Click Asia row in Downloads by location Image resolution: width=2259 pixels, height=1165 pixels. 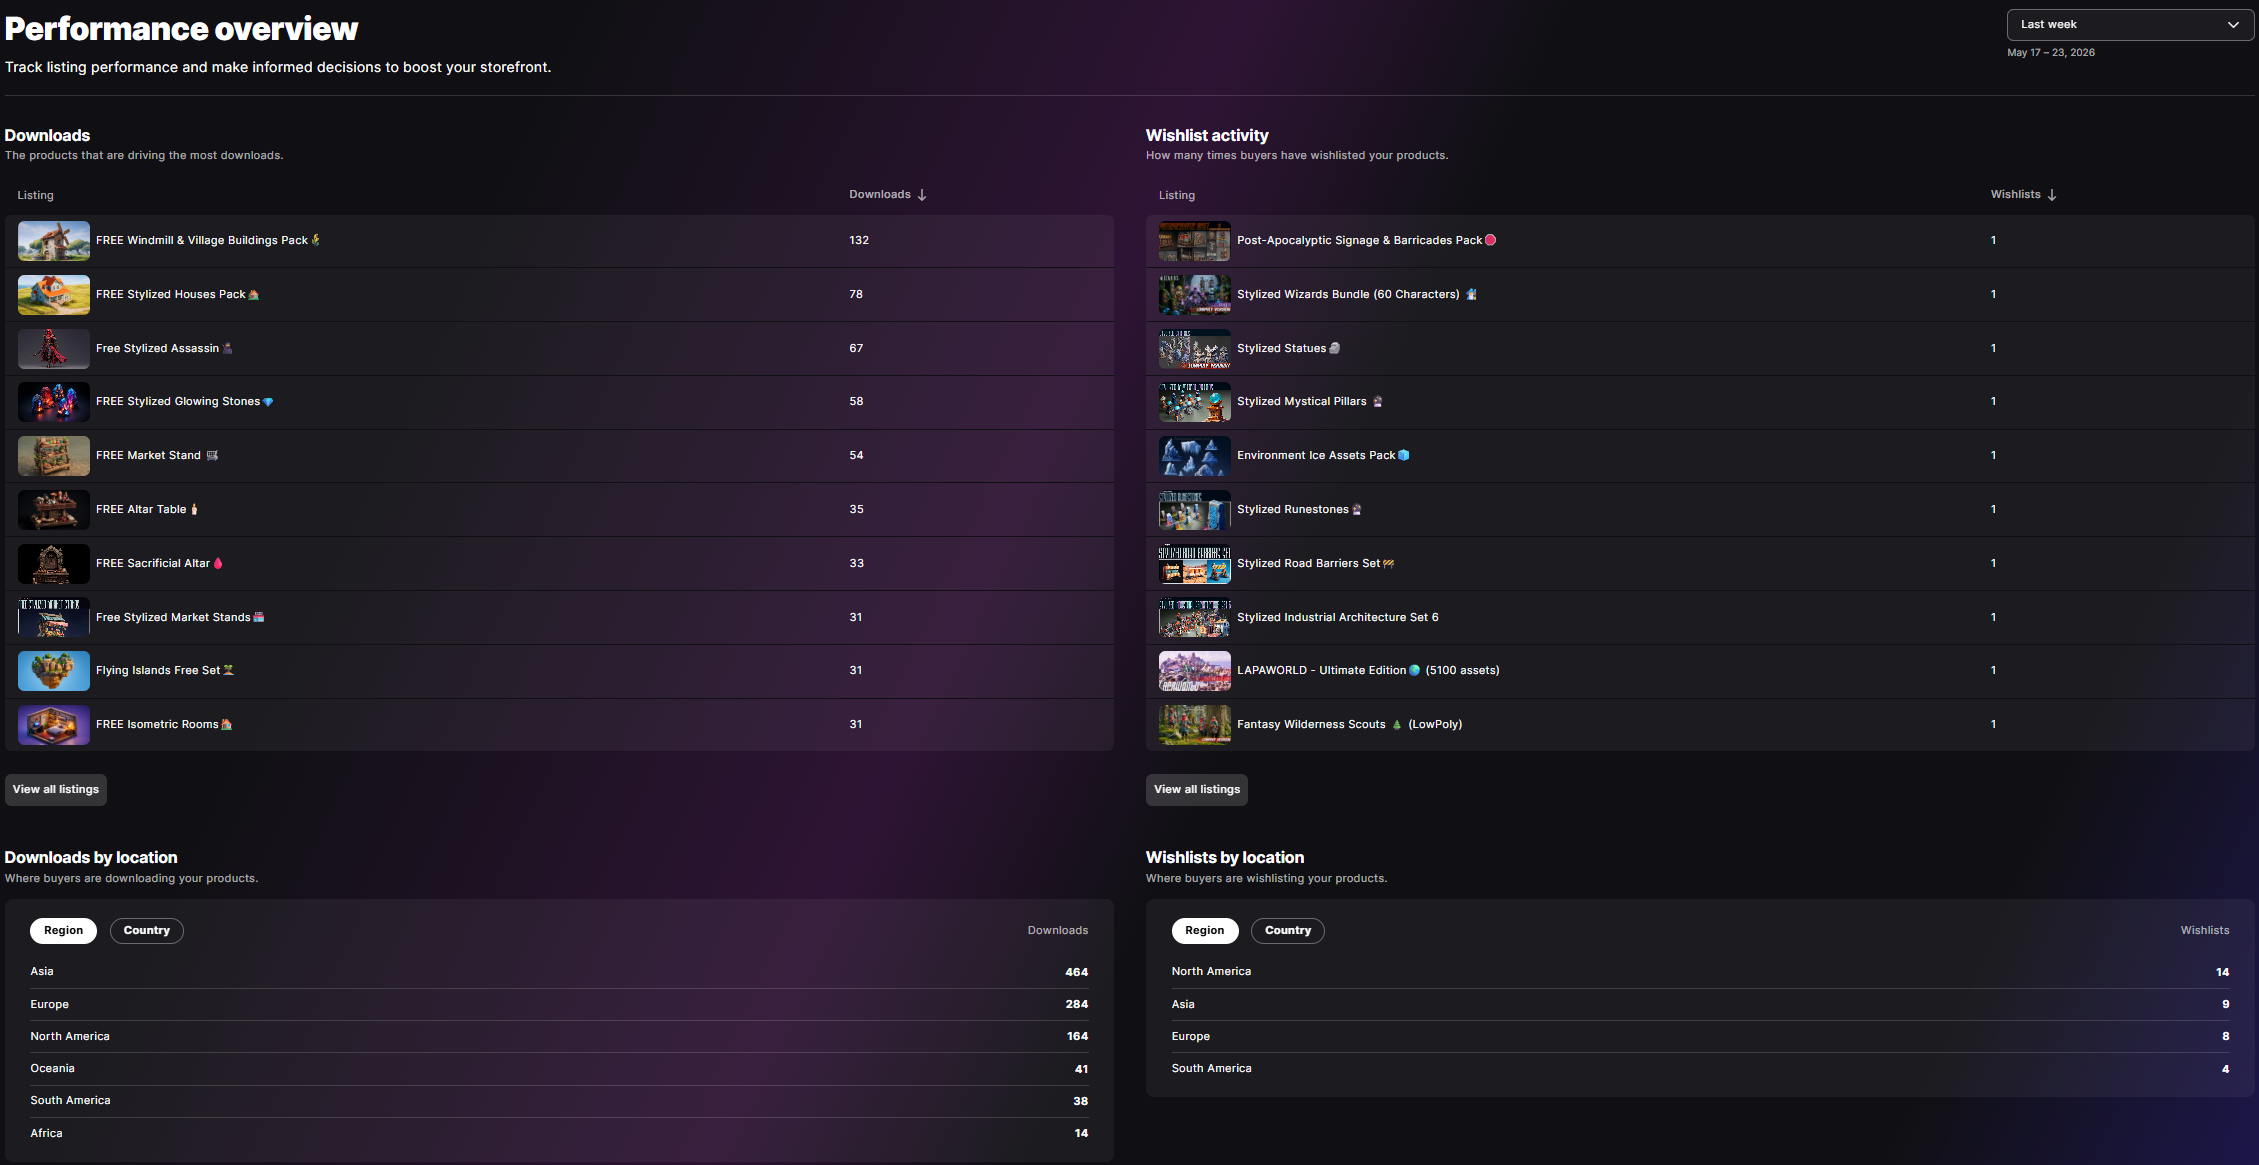(x=559, y=972)
